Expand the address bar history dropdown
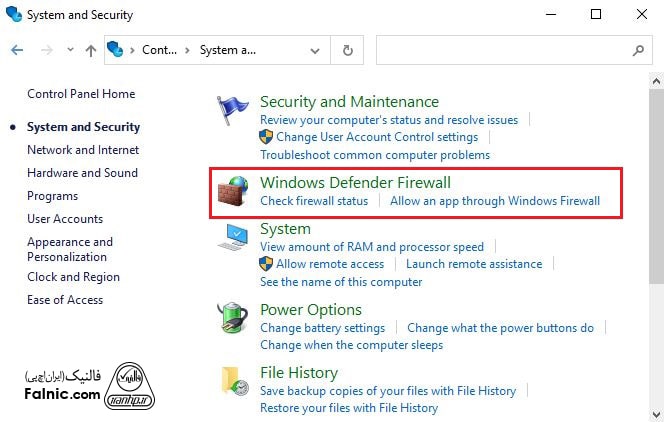This screenshot has height=422, width=664. pos(319,50)
